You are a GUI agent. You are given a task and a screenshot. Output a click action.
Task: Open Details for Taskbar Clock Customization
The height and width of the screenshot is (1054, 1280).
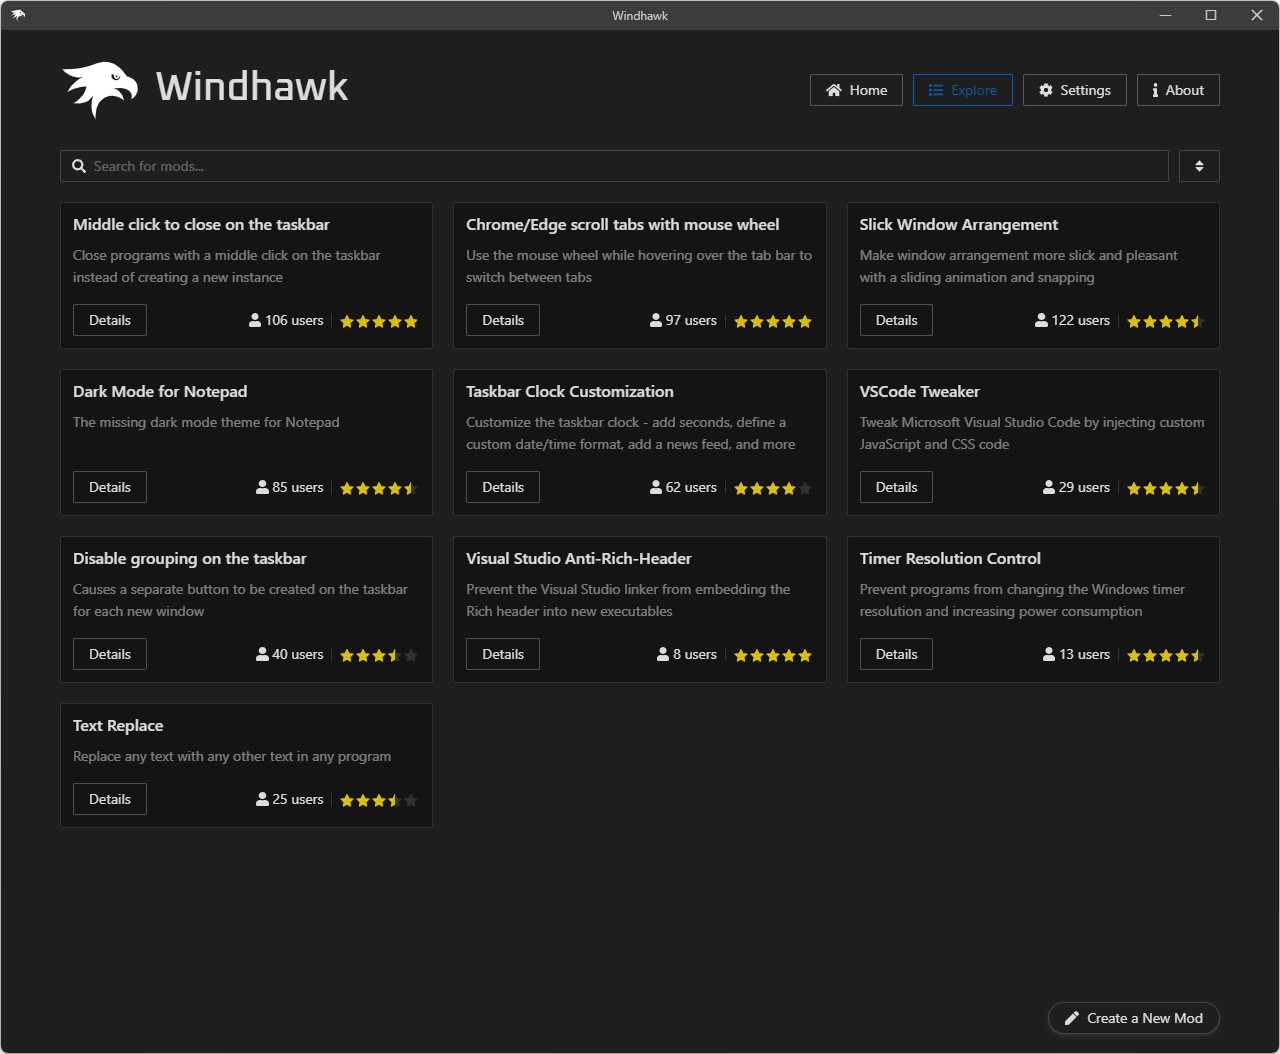[503, 487]
